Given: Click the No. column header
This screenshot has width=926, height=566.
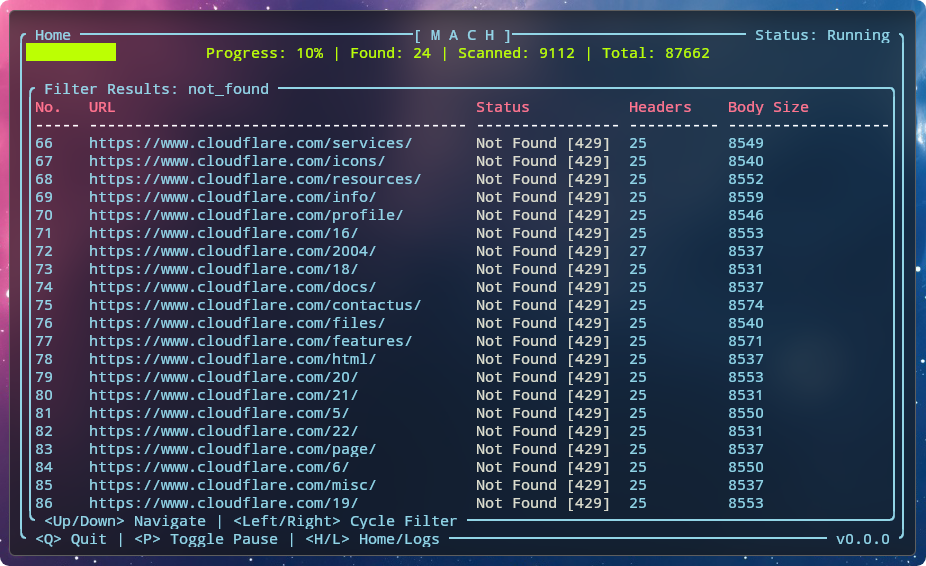Looking at the screenshot, I should [48, 108].
